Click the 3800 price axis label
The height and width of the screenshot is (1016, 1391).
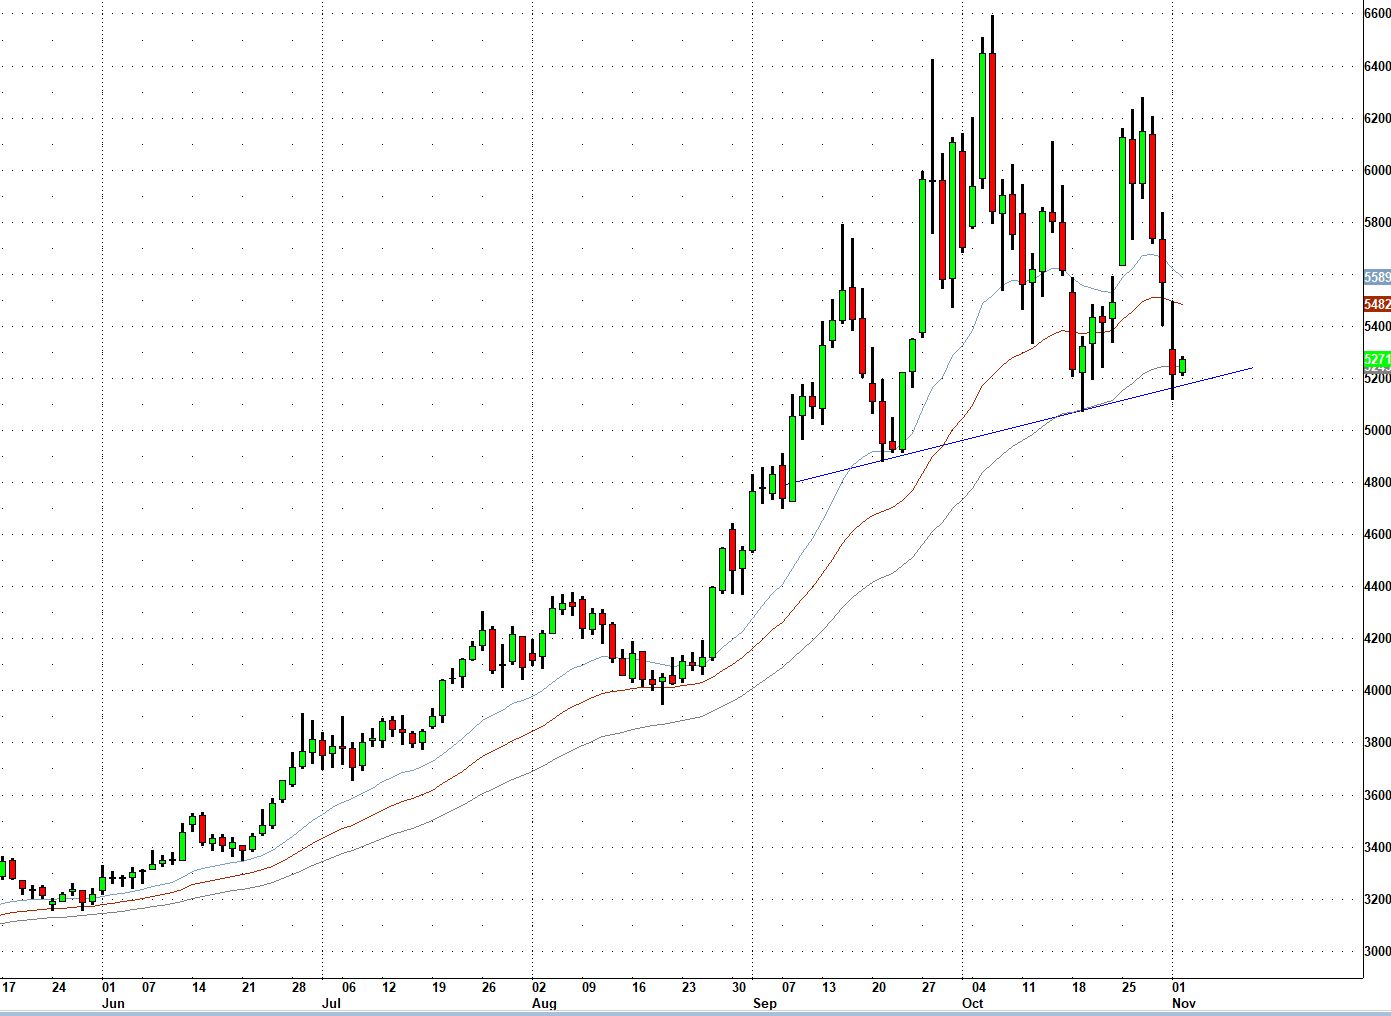[1377, 742]
